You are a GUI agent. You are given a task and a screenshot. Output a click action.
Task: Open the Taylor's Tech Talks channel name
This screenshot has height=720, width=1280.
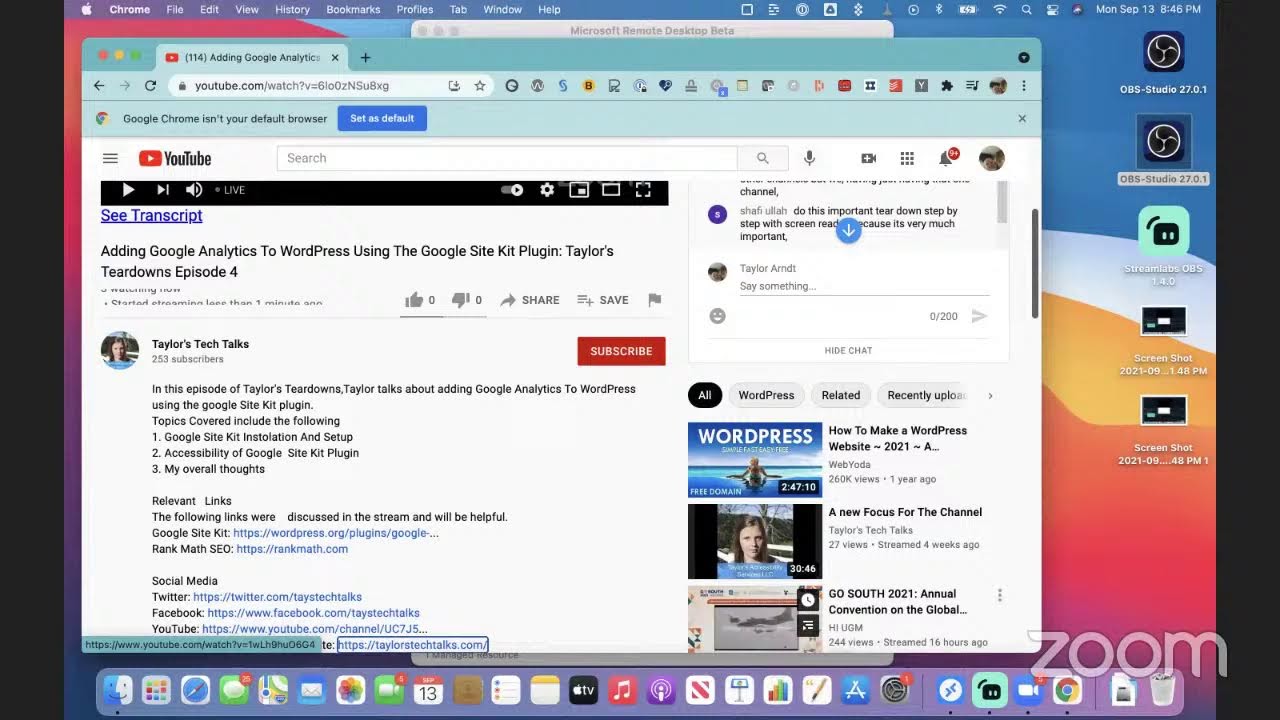200,344
